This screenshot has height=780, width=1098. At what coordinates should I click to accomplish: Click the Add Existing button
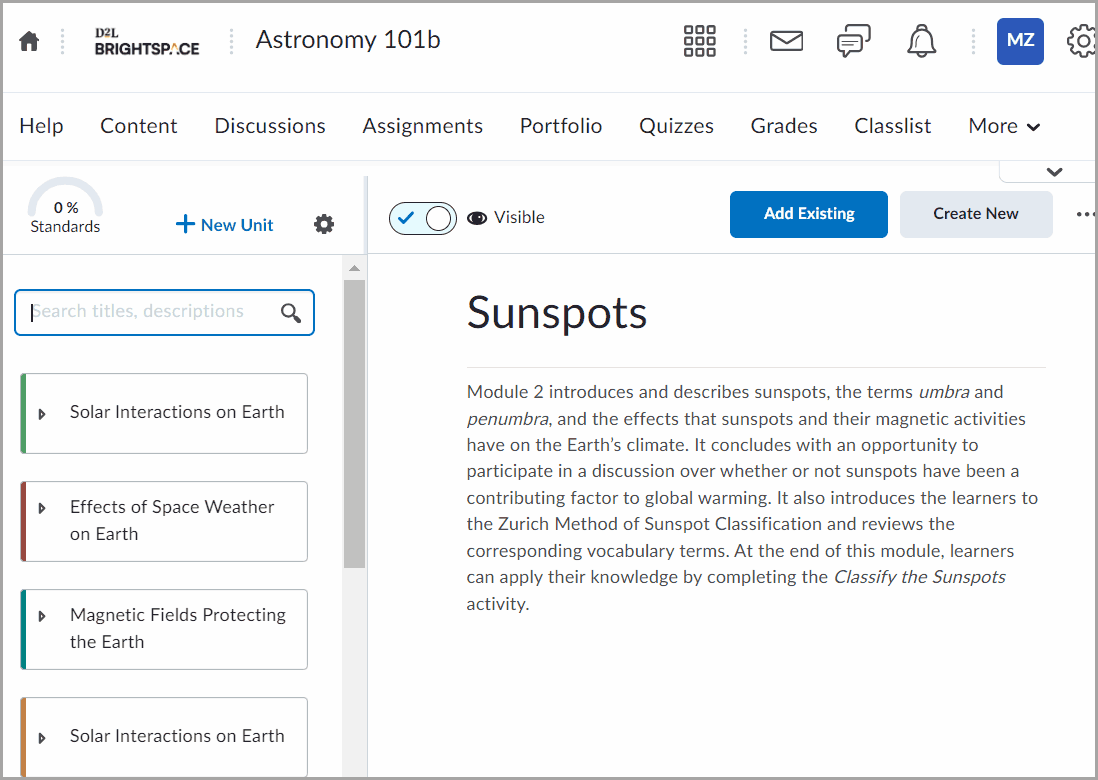click(808, 214)
